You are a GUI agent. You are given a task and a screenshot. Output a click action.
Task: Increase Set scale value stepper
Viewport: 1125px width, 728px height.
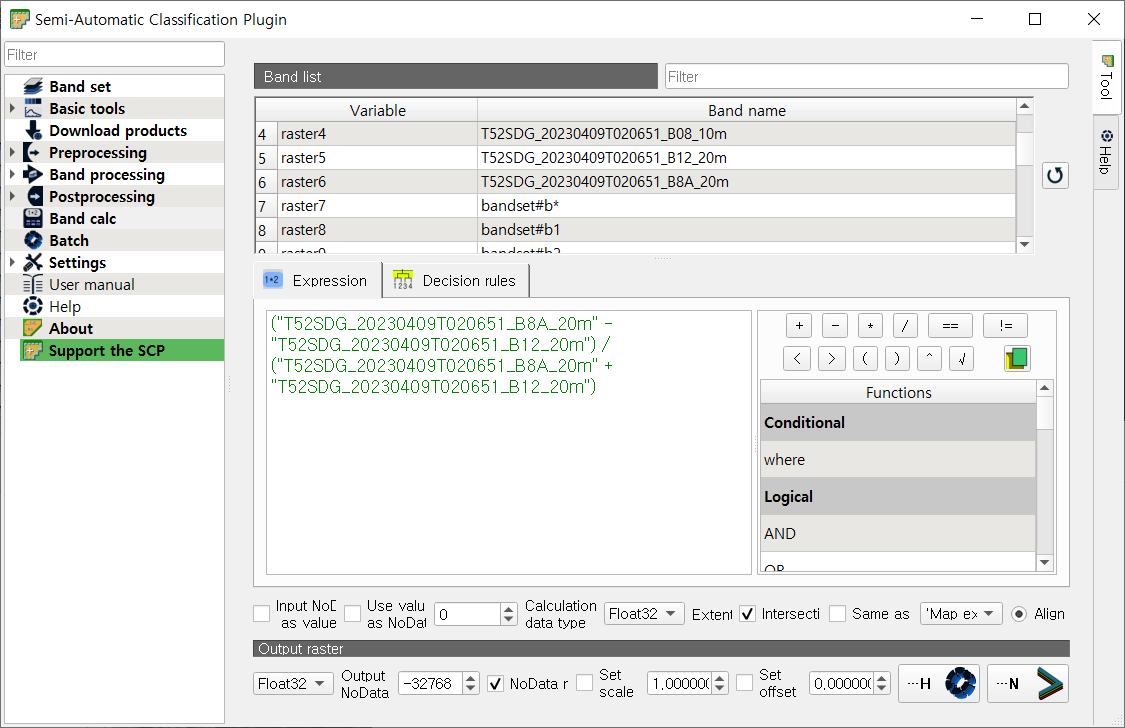click(x=720, y=678)
